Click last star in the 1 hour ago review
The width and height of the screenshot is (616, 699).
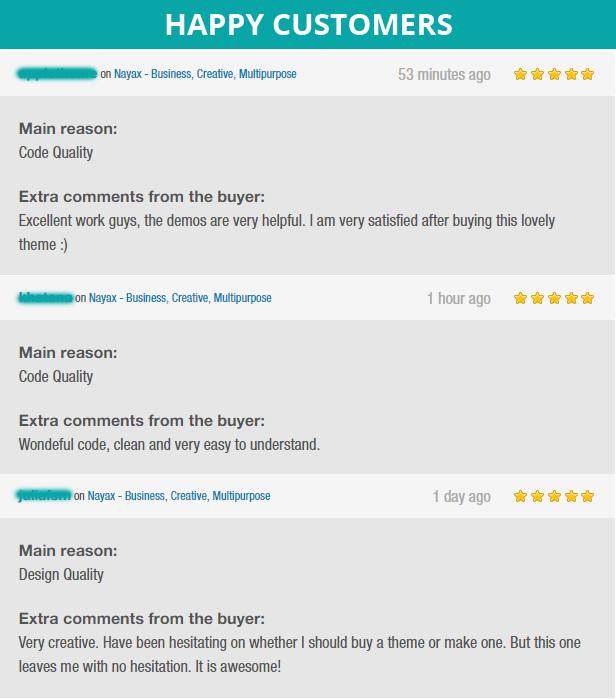[588, 298]
